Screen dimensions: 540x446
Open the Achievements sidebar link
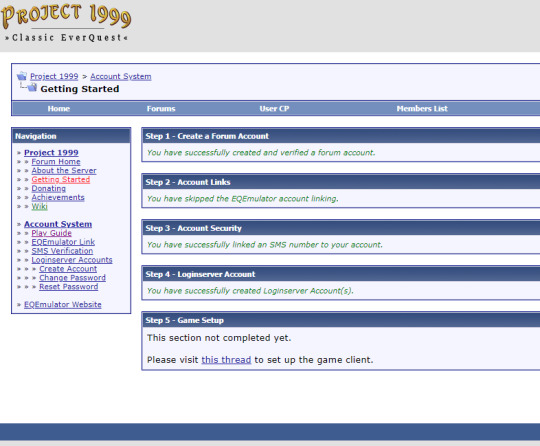pos(58,197)
